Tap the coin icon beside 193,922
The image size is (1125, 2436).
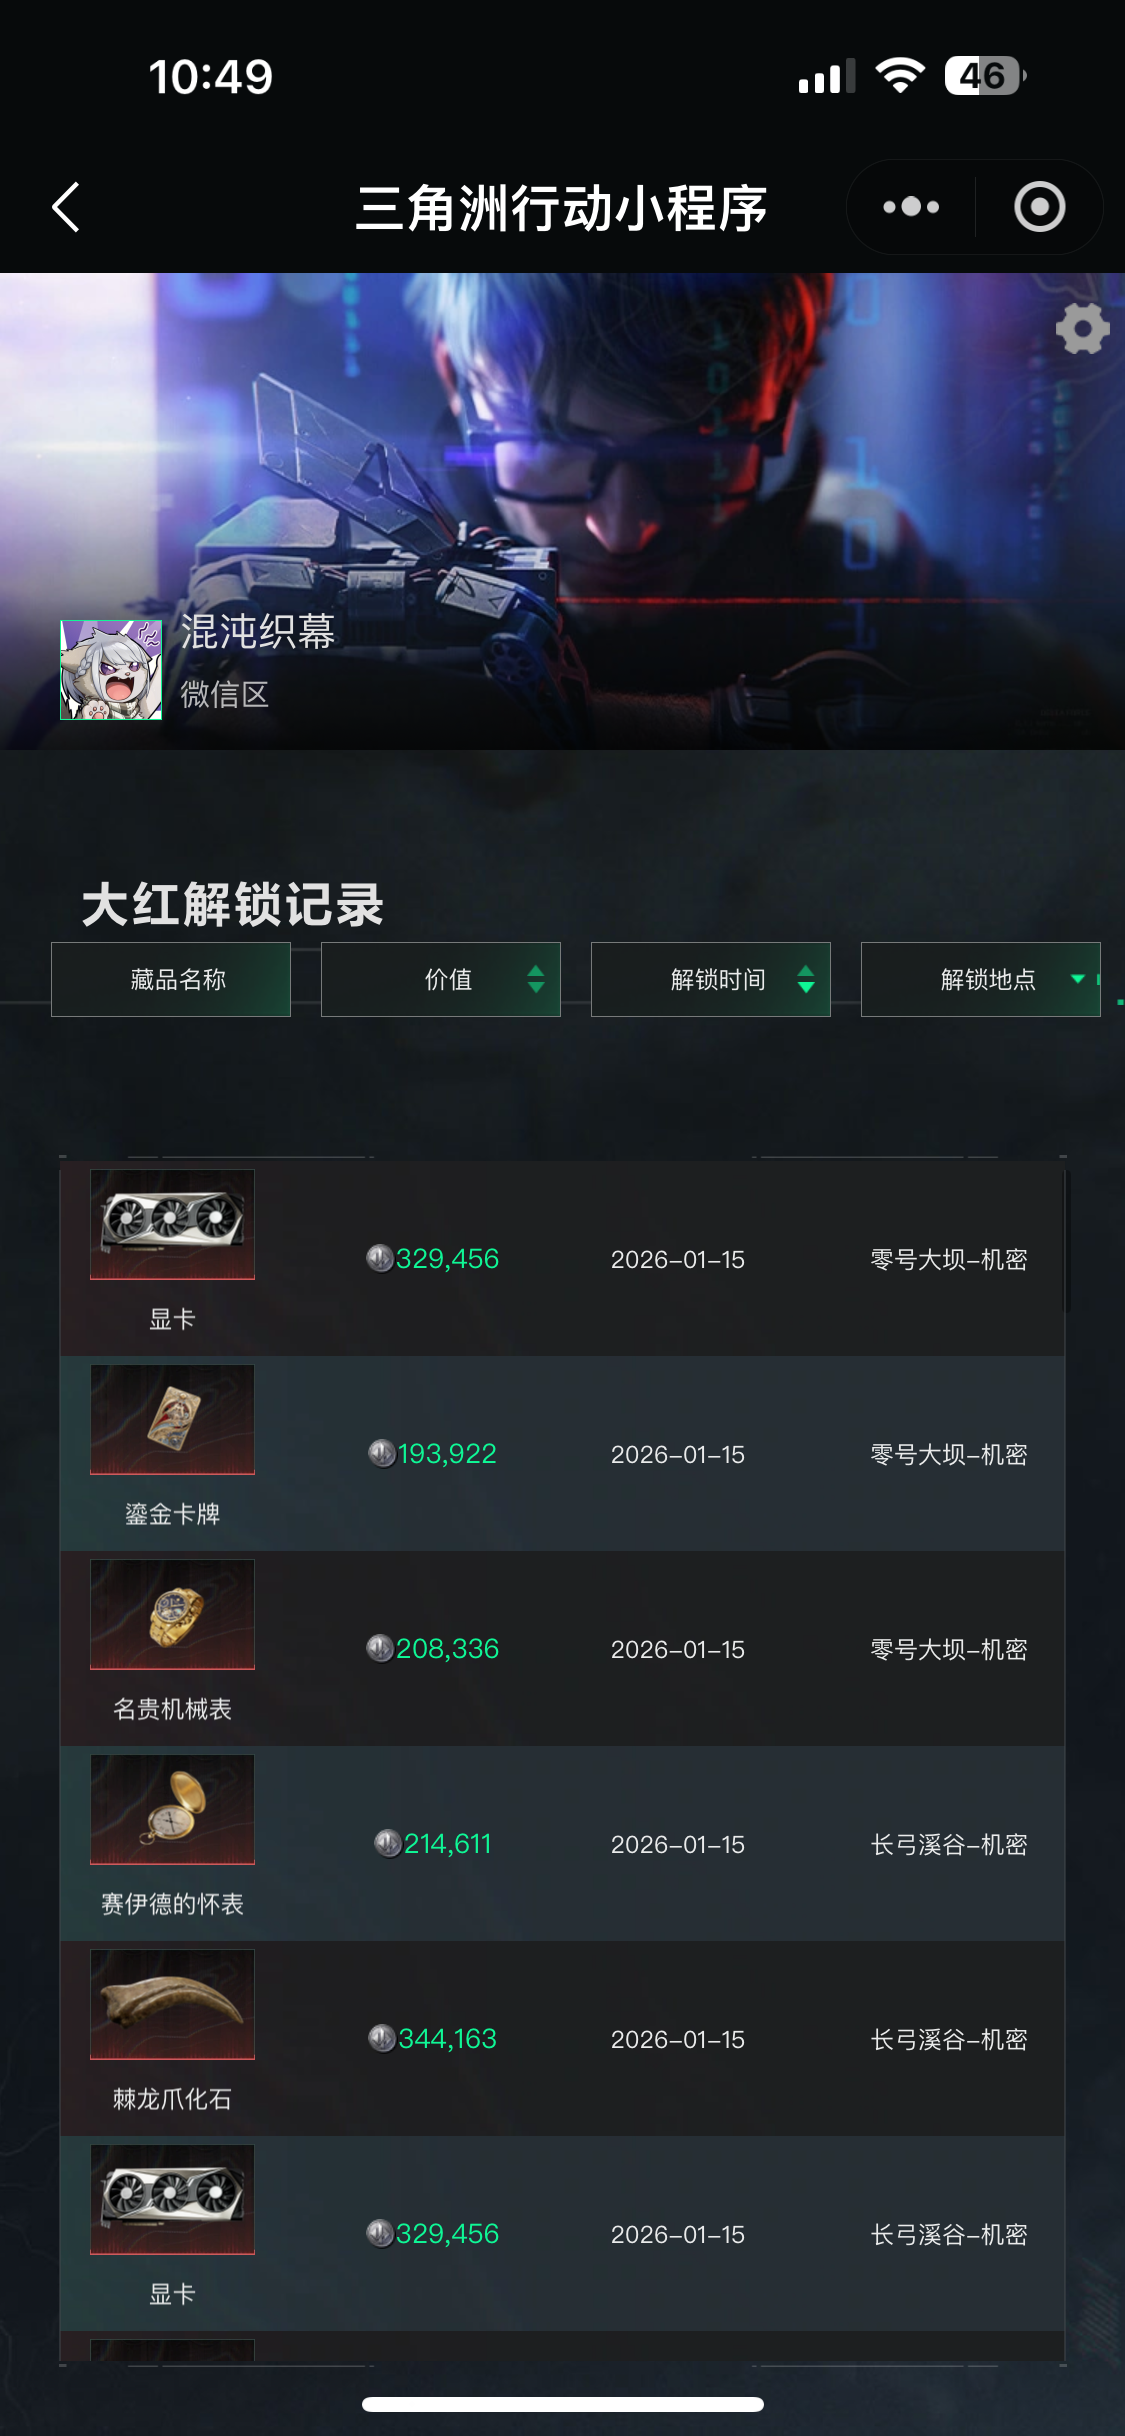tap(382, 1453)
